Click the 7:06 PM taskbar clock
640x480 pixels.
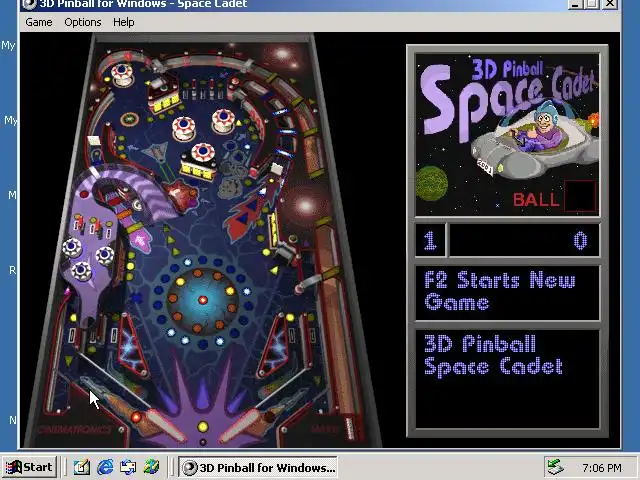[x=602, y=467]
